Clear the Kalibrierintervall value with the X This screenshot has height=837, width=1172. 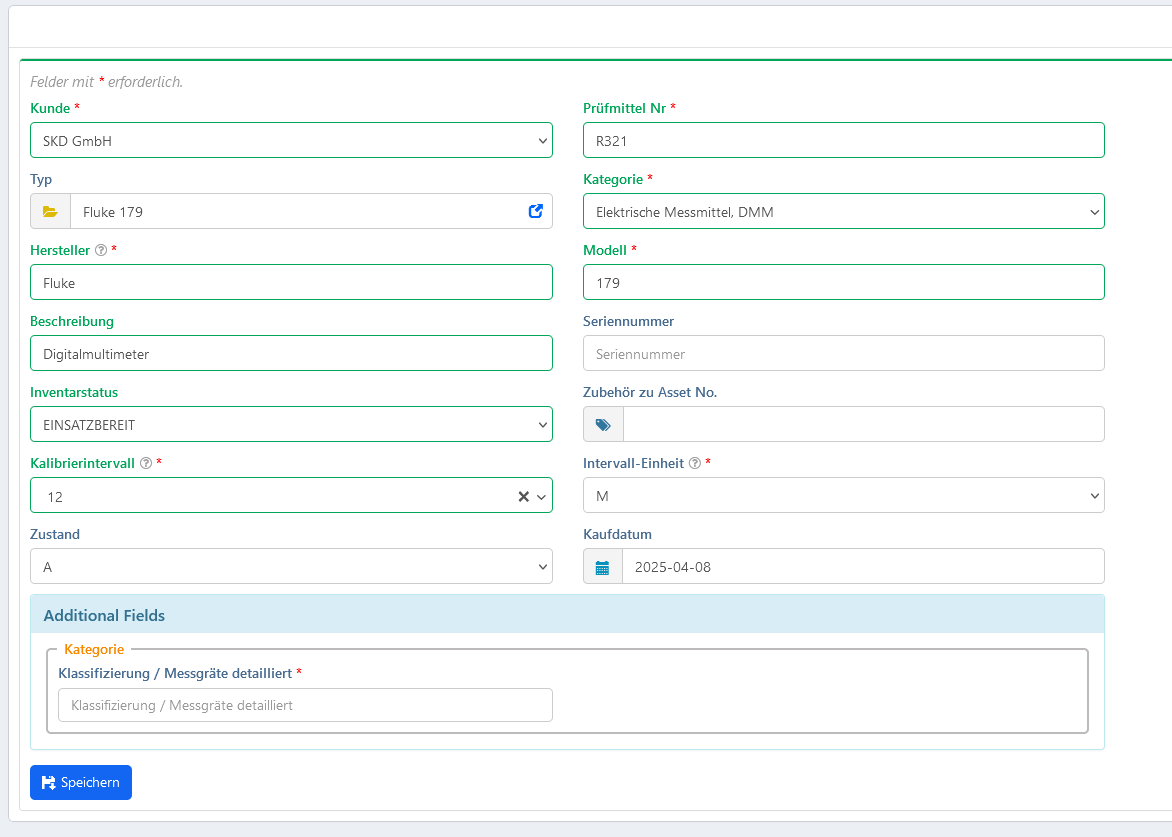coord(523,496)
